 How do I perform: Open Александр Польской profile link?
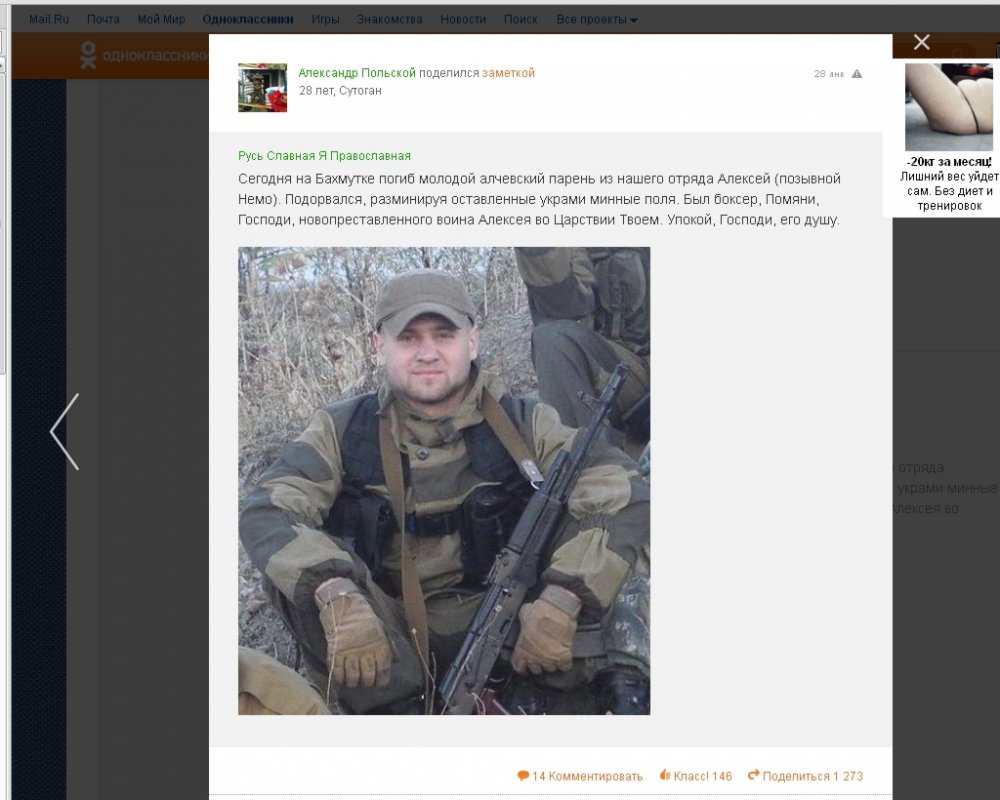pyautogui.click(x=357, y=73)
